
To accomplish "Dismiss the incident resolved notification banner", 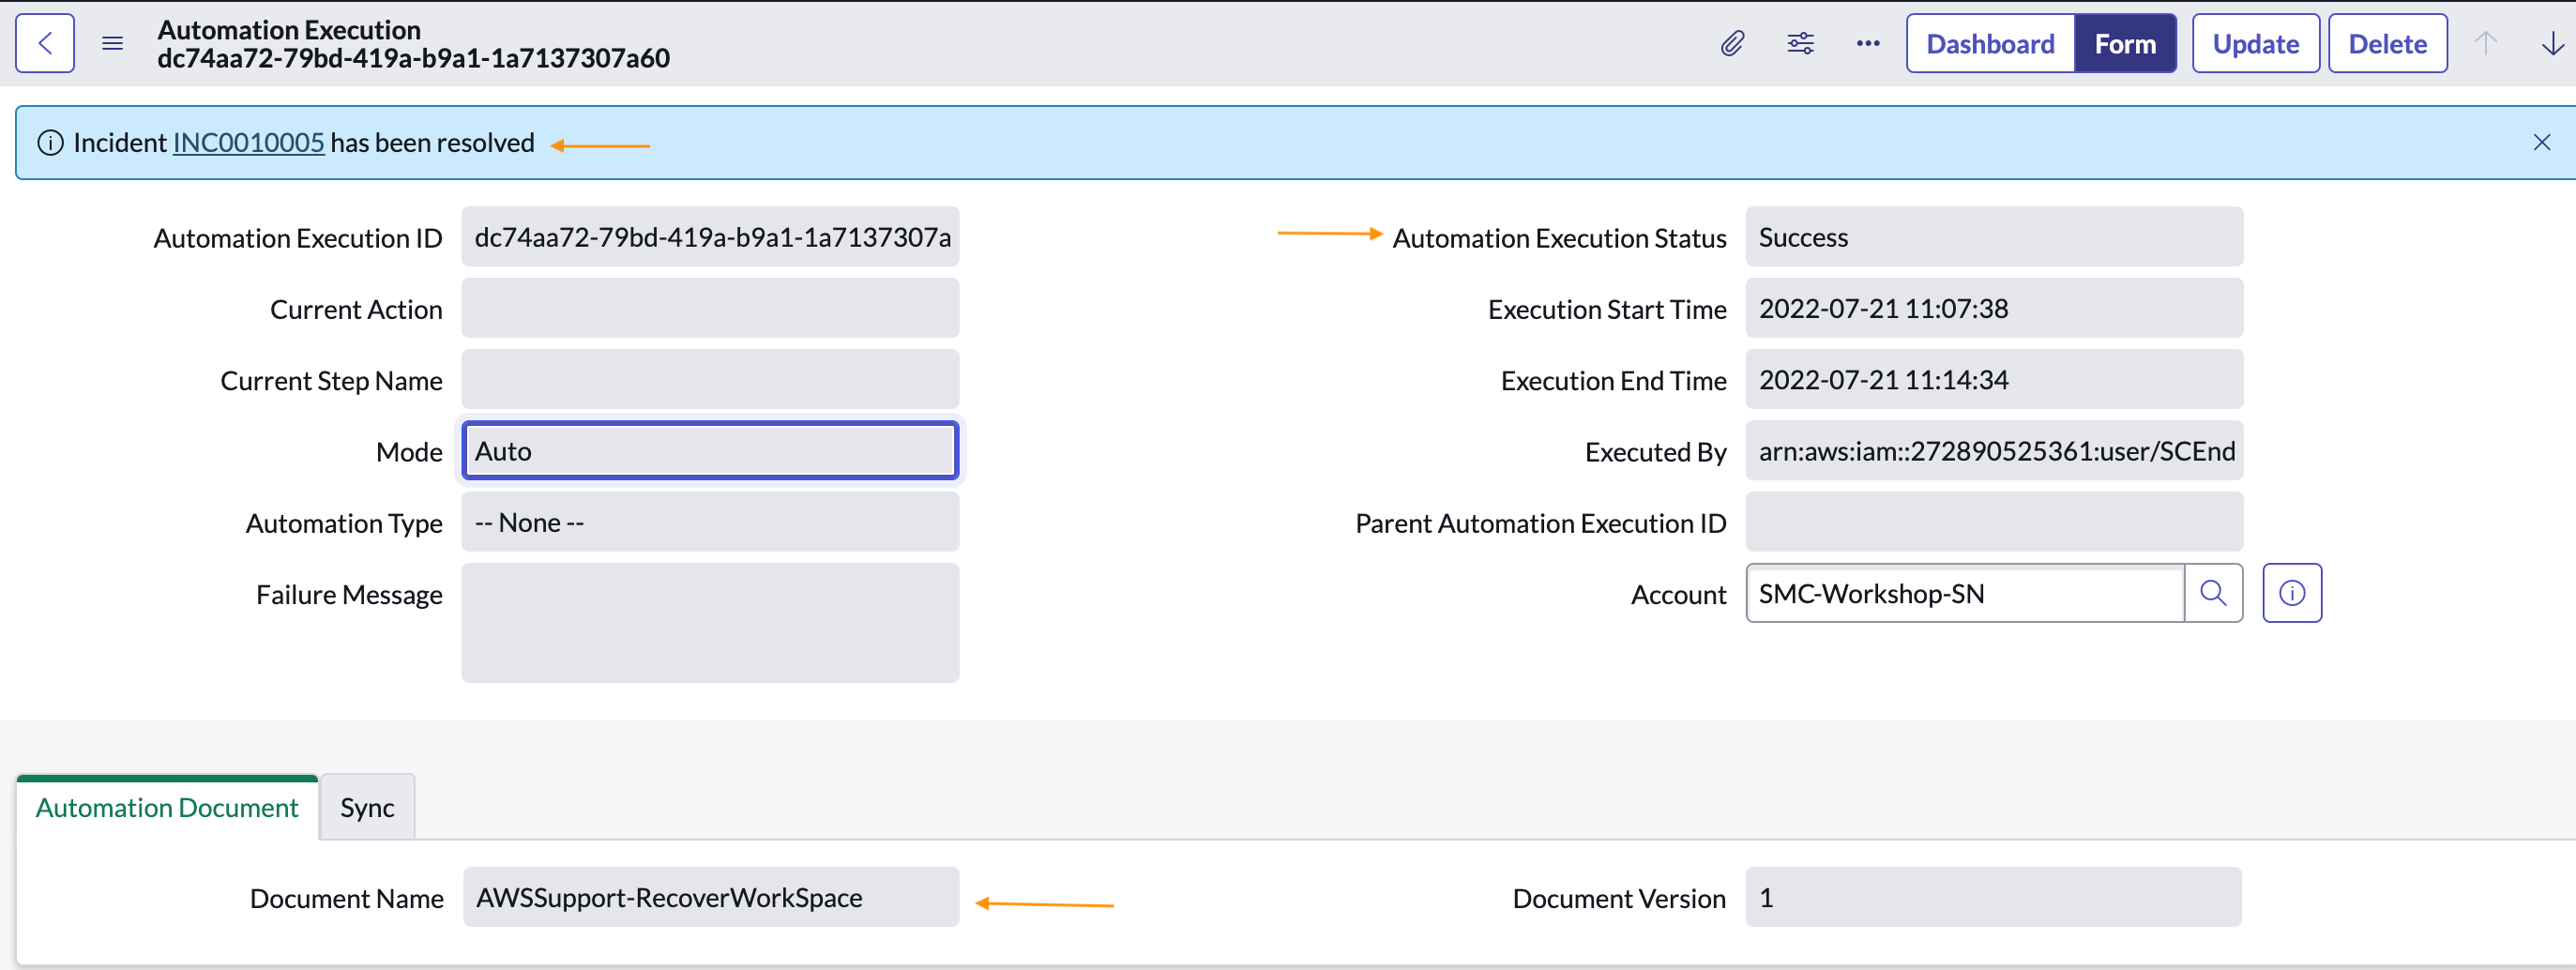I will click(2542, 142).
